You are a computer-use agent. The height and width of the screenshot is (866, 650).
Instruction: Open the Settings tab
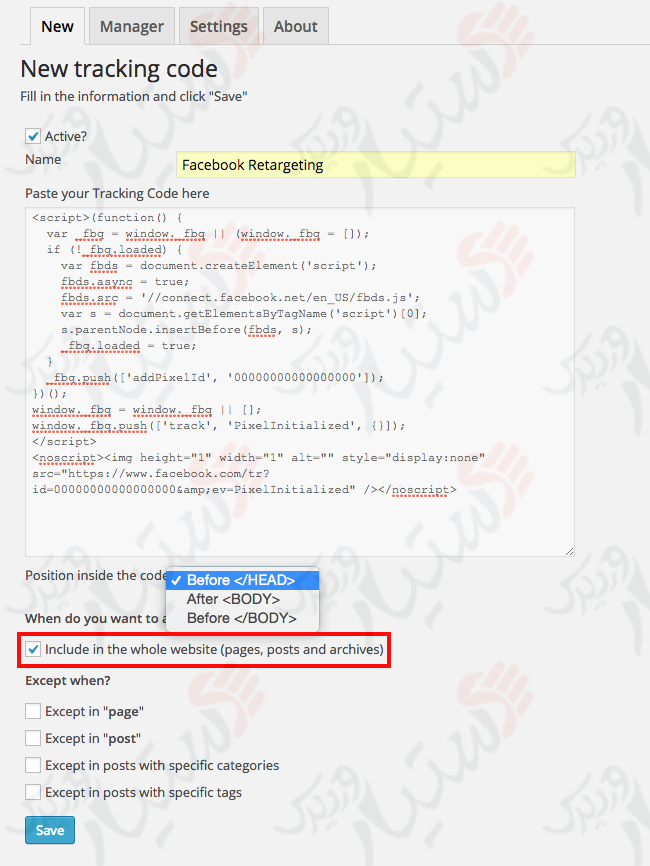click(x=219, y=26)
